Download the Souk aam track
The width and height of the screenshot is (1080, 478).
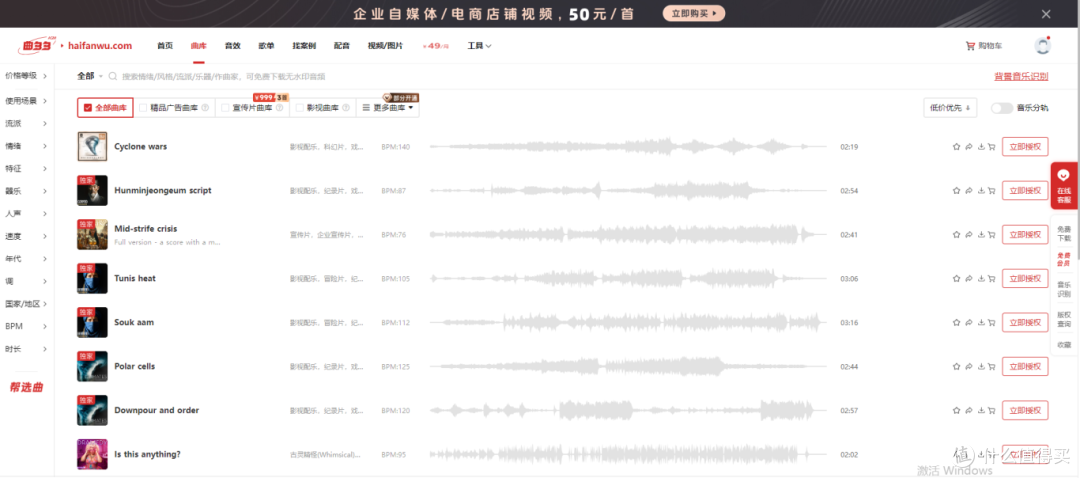[x=980, y=323]
